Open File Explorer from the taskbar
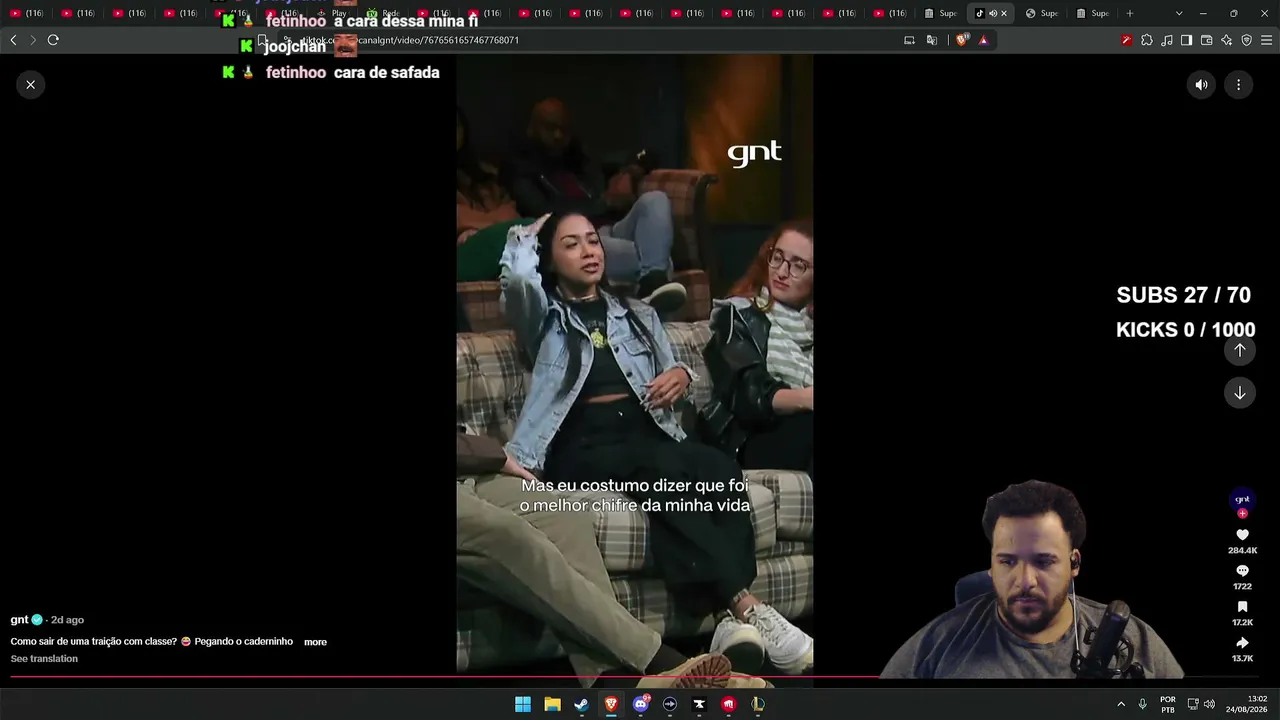Image resolution: width=1280 pixels, height=720 pixels. click(x=552, y=704)
